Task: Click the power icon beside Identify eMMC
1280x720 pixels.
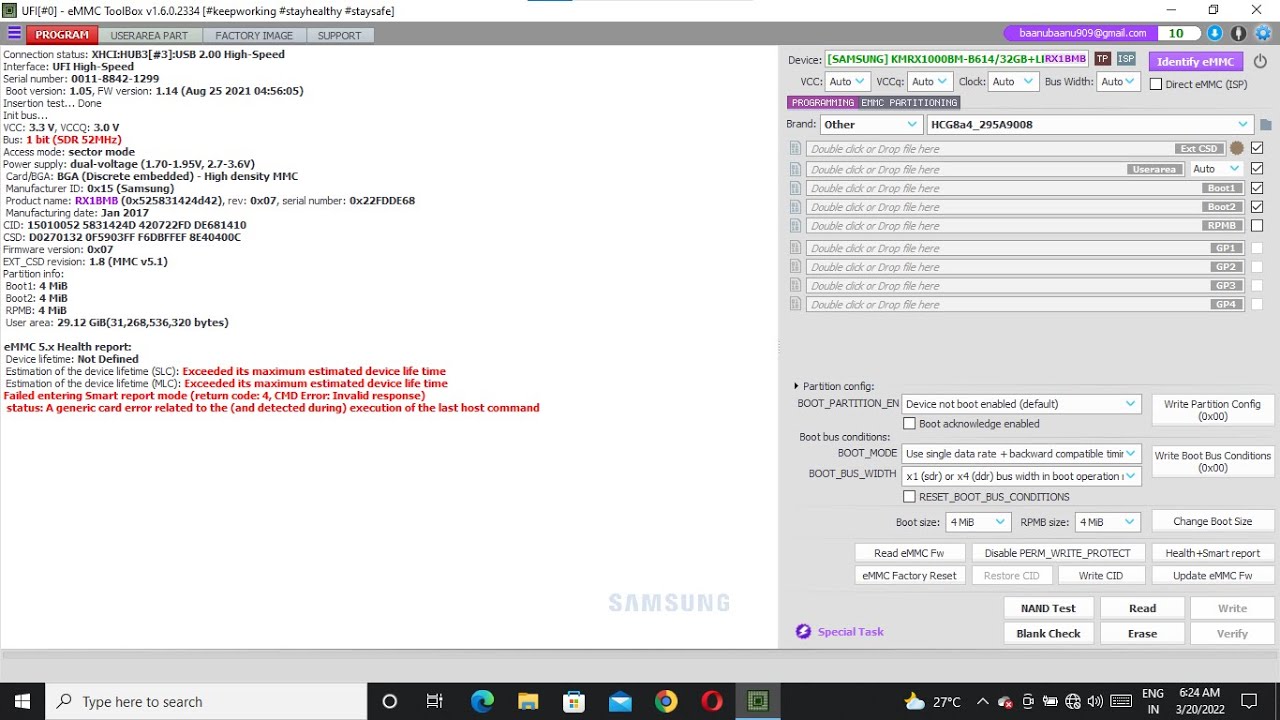Action: click(x=1260, y=61)
